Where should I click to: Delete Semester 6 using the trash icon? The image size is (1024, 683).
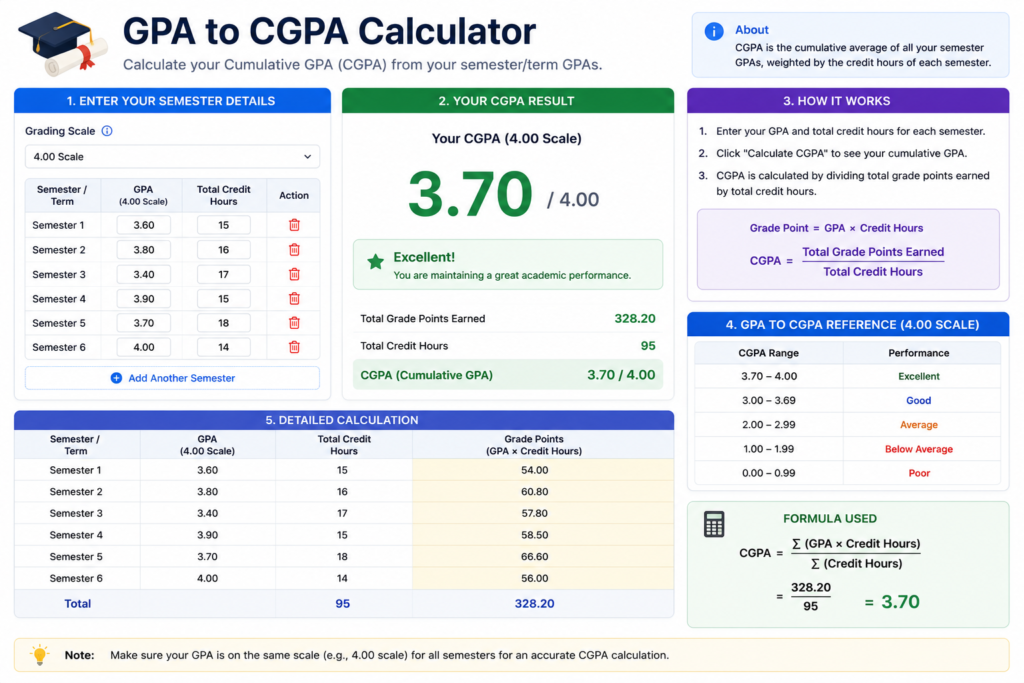[295, 347]
